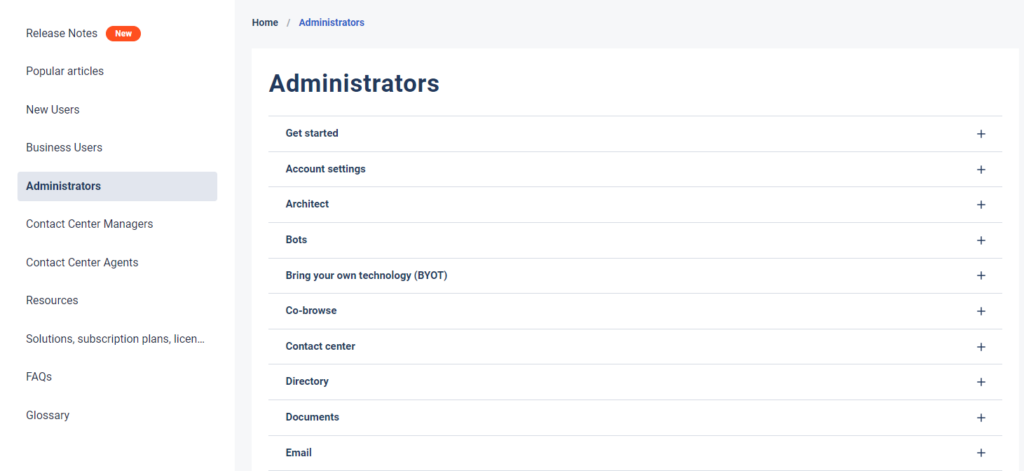Viewport: 1024px width, 471px height.
Task: Expand the Contact center section title
Action: click(x=320, y=346)
